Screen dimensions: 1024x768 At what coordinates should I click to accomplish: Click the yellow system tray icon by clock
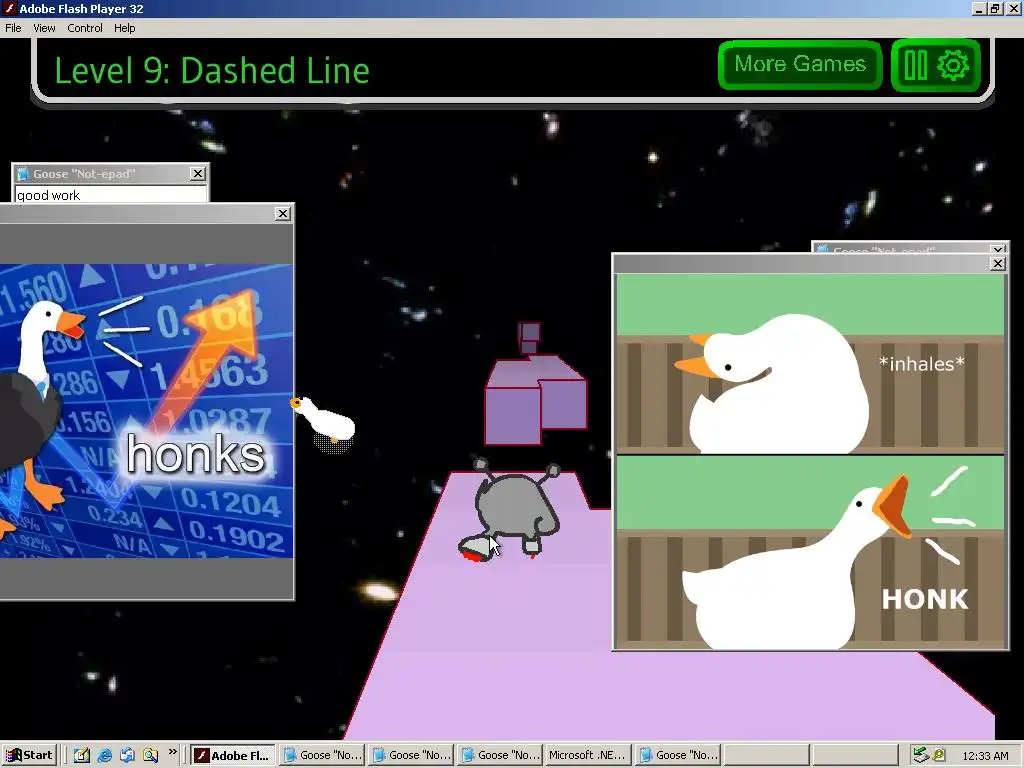939,756
